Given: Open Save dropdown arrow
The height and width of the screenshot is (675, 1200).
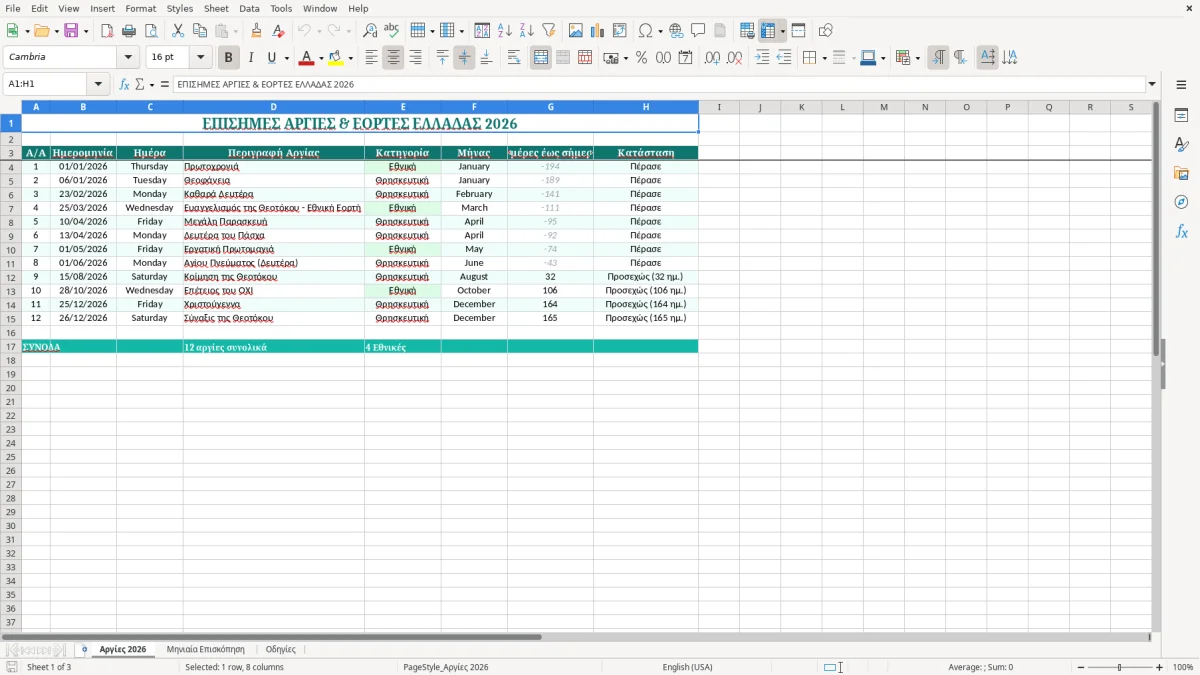Looking at the screenshot, I should pyautogui.click(x=86, y=31).
